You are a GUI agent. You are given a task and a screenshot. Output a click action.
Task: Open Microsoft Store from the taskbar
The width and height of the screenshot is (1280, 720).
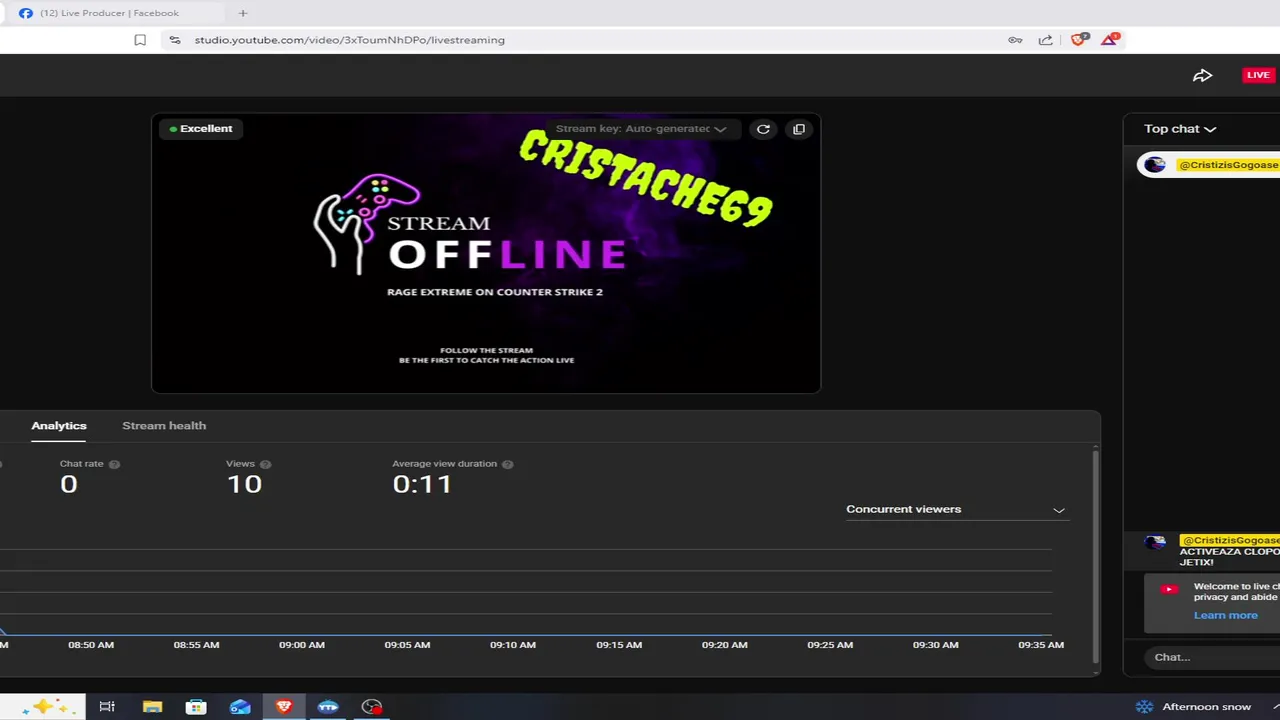click(196, 707)
